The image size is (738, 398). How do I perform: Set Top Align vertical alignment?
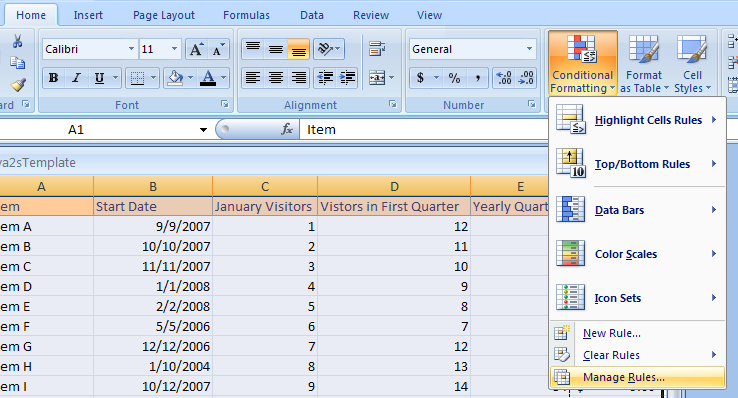253,49
